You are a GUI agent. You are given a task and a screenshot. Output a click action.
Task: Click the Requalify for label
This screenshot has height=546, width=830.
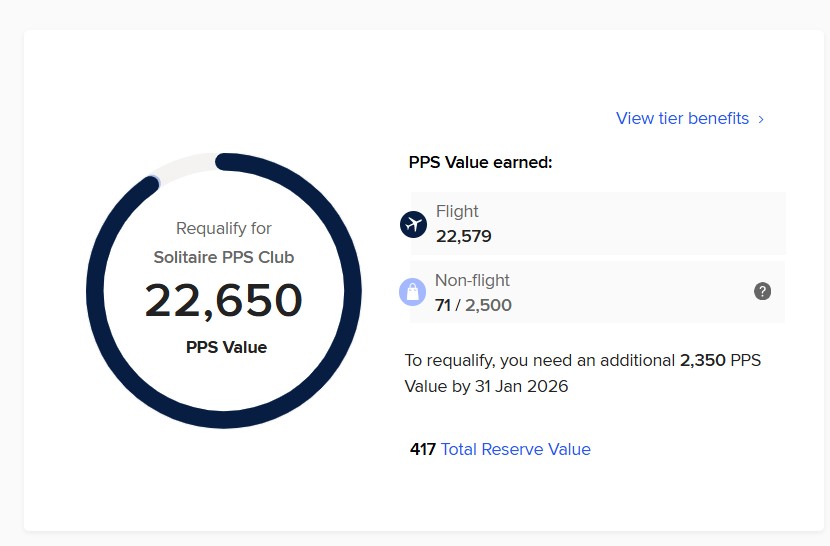(x=223, y=228)
